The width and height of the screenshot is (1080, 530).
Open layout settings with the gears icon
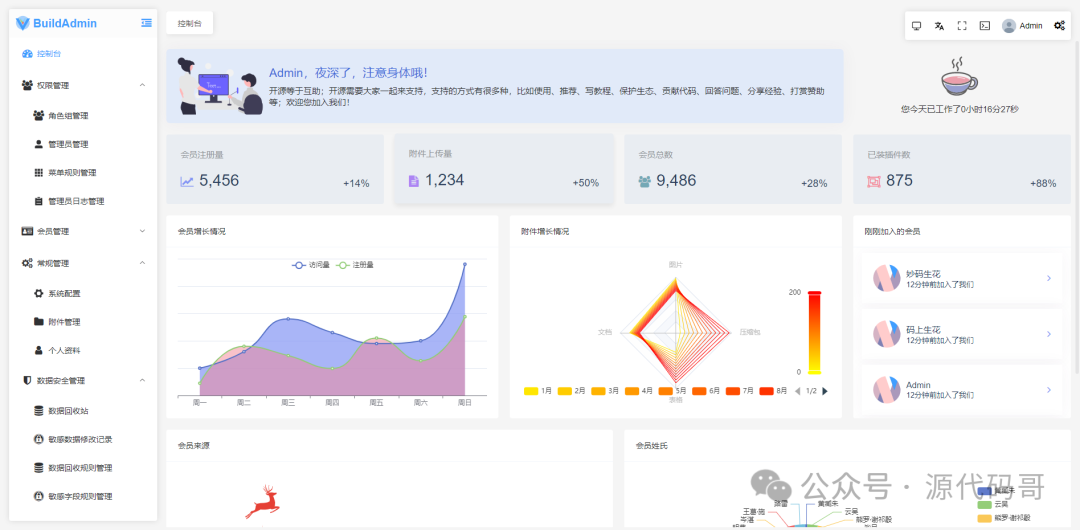point(1059,26)
